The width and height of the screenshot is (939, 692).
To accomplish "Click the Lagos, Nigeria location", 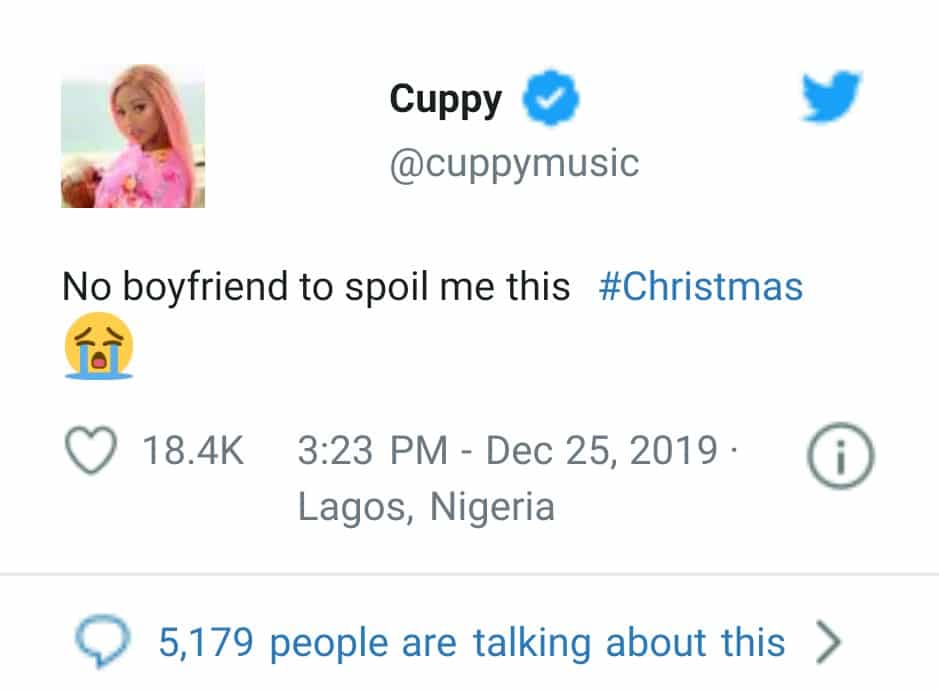I will point(426,507).
